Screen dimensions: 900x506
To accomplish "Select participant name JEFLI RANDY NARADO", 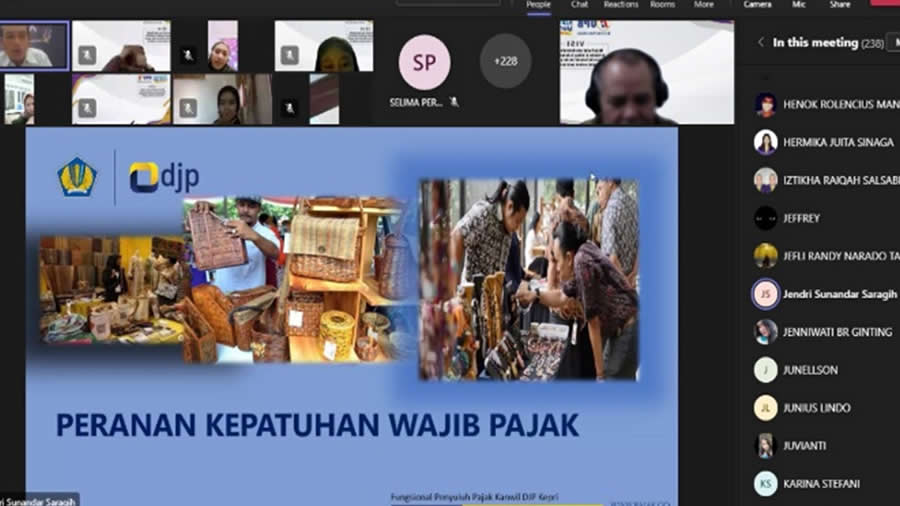I will tap(841, 256).
